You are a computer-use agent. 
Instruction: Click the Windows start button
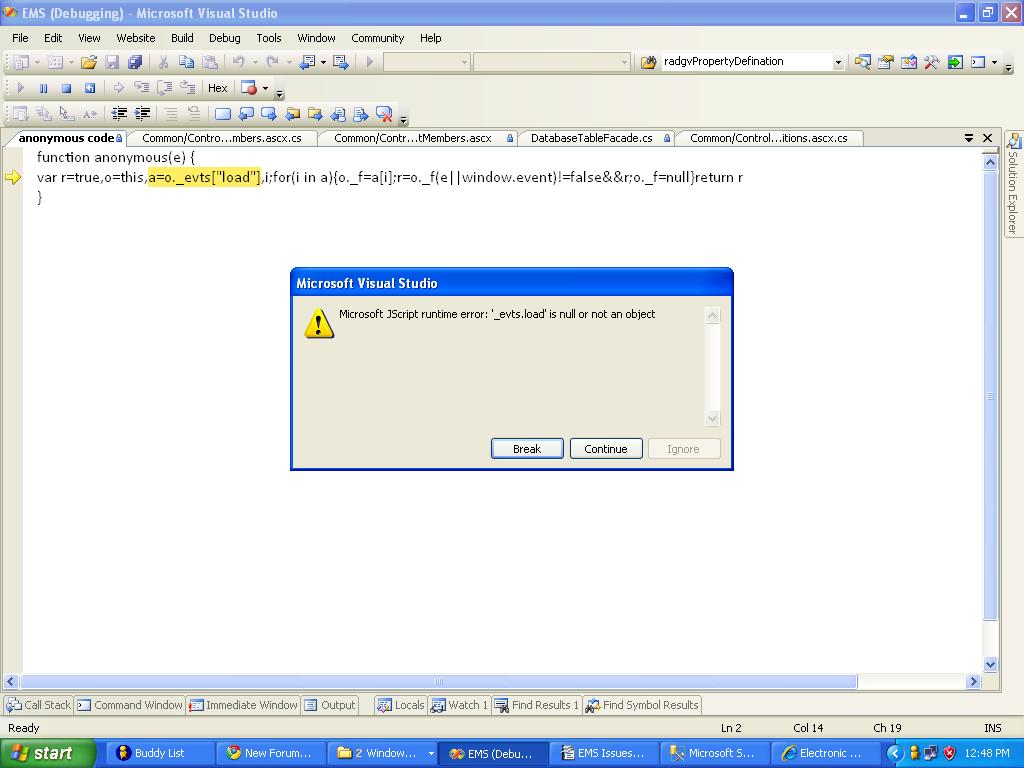pyautogui.click(x=47, y=753)
